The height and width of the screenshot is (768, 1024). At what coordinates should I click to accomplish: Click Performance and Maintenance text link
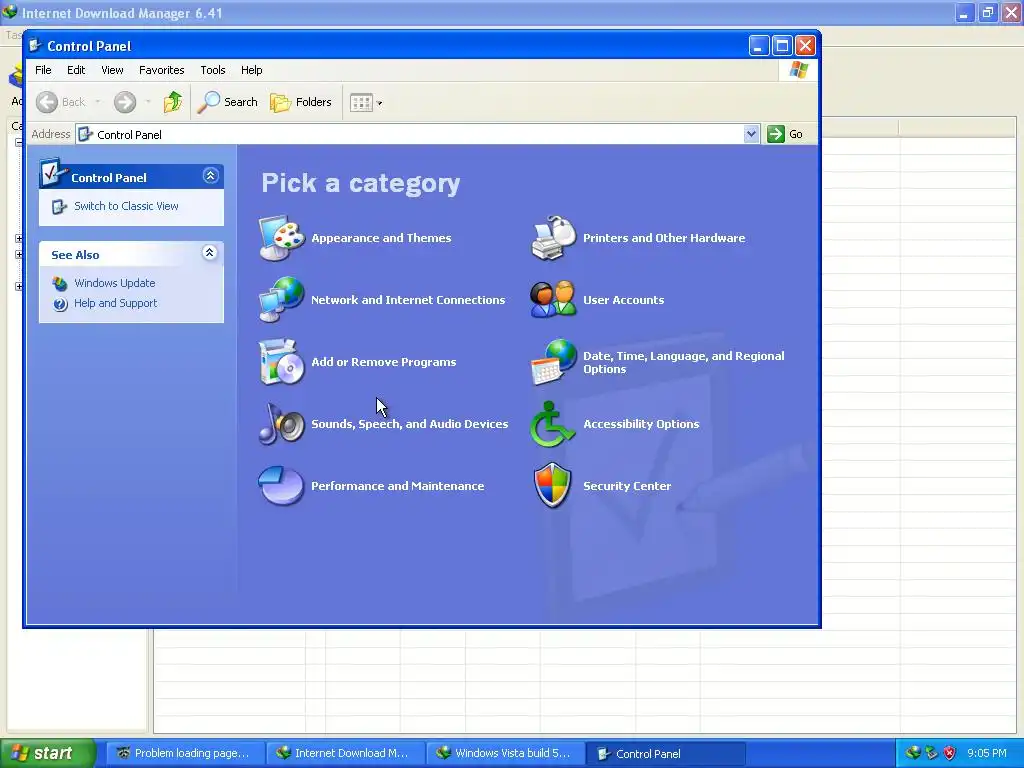[398, 487]
